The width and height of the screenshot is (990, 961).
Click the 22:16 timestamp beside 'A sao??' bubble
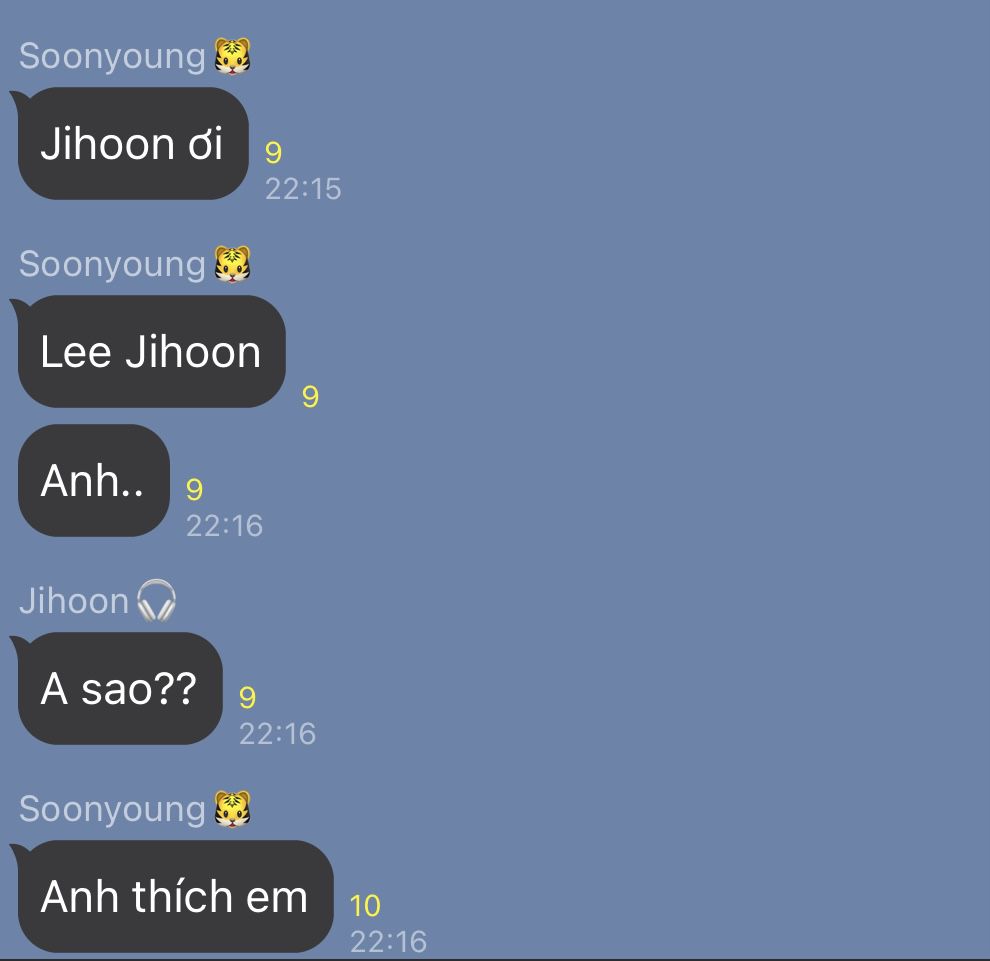point(277,734)
